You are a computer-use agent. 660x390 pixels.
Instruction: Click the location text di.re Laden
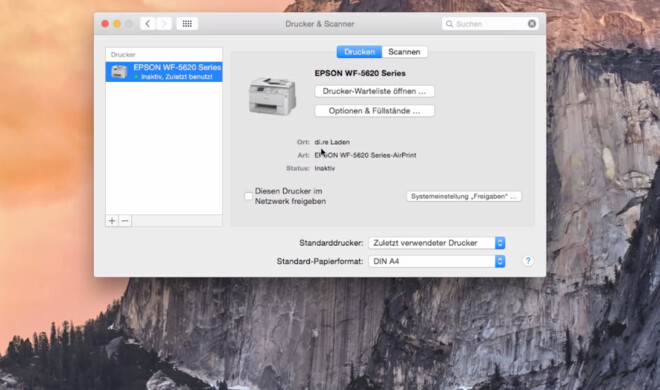[332, 142]
